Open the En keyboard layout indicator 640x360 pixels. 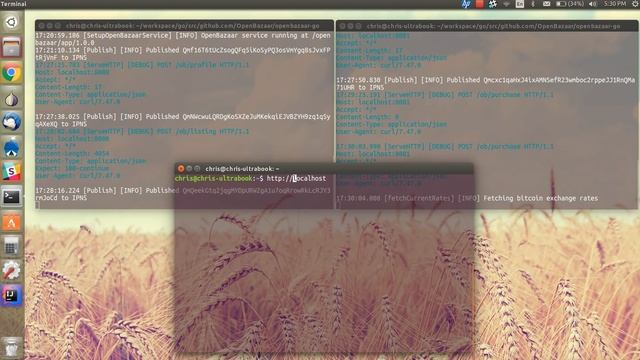[x=520, y=4]
